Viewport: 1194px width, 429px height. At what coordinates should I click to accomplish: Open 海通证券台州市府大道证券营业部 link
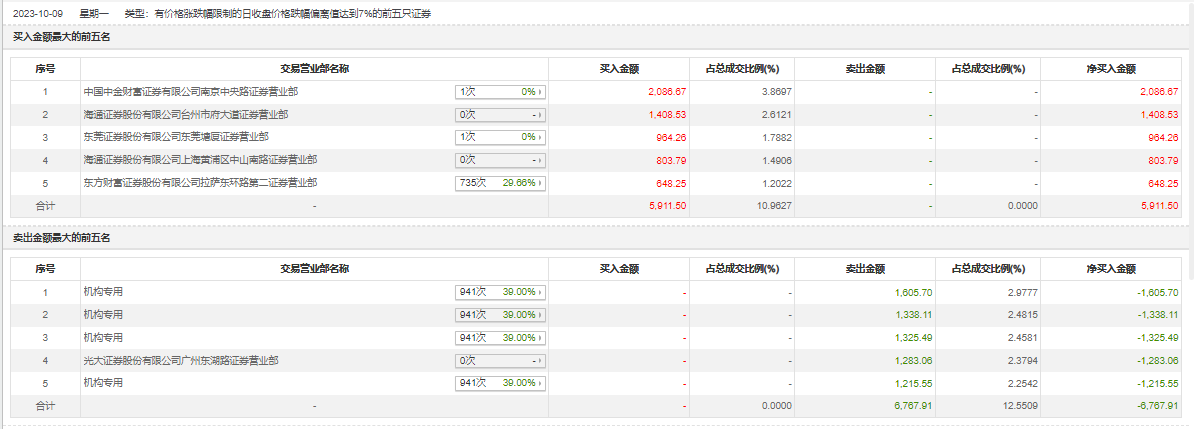point(186,114)
